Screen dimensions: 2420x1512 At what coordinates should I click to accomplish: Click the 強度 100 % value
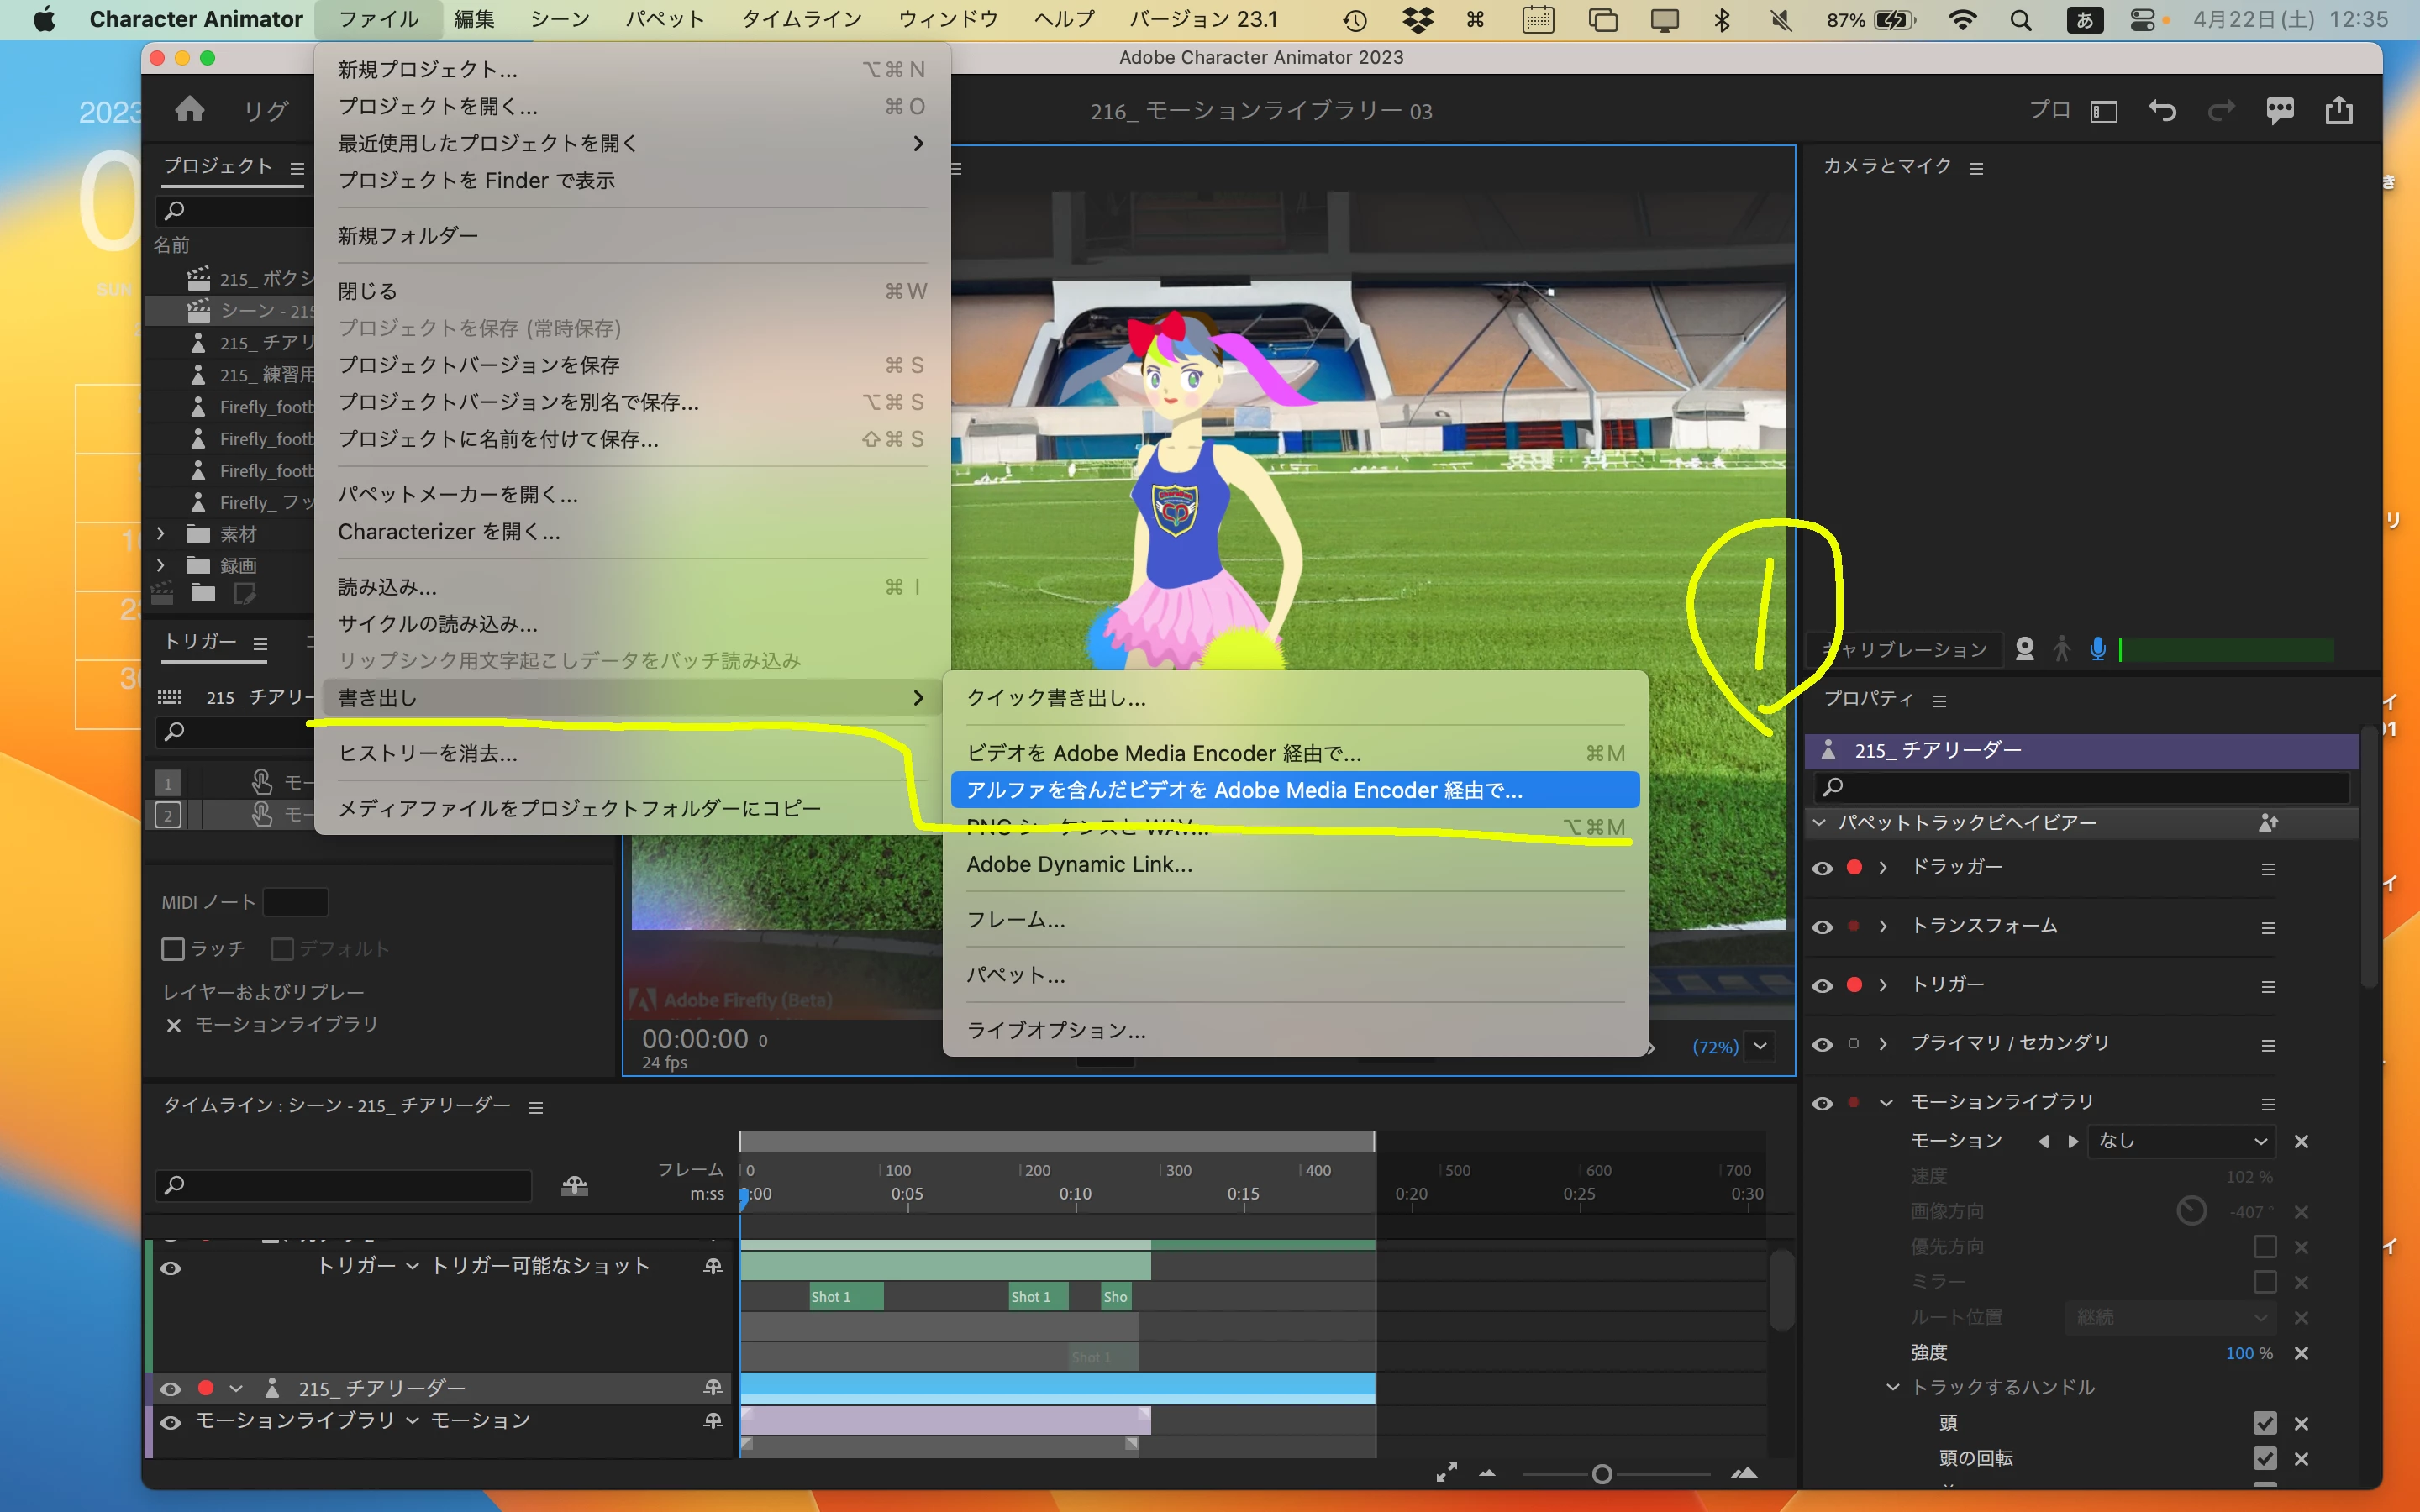point(2249,1353)
